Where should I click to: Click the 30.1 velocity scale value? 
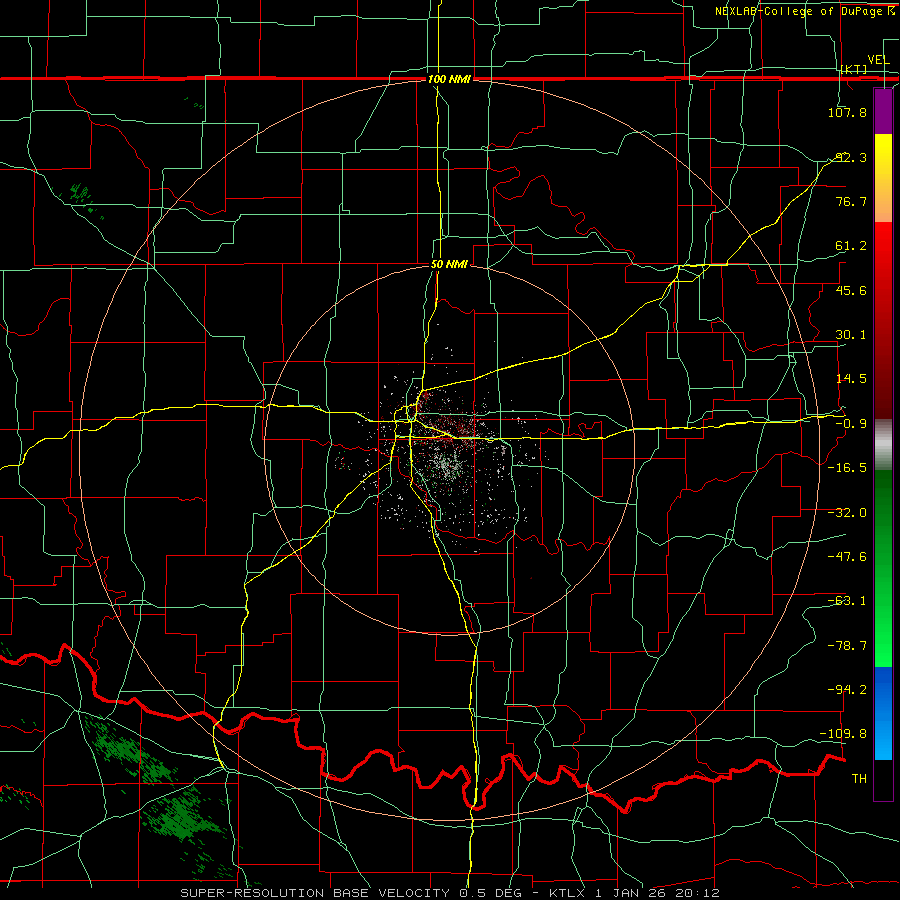851,335
